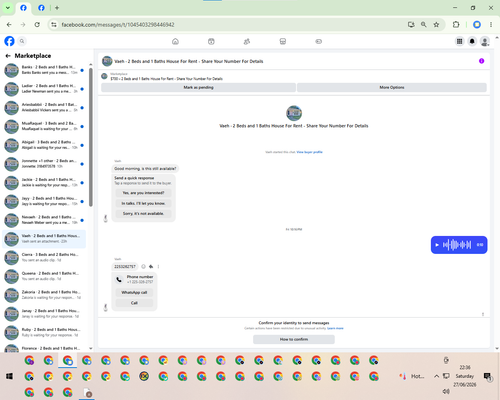Open Chrome extensions puzzle icon
This screenshot has width=500, height=400.
(456, 25)
